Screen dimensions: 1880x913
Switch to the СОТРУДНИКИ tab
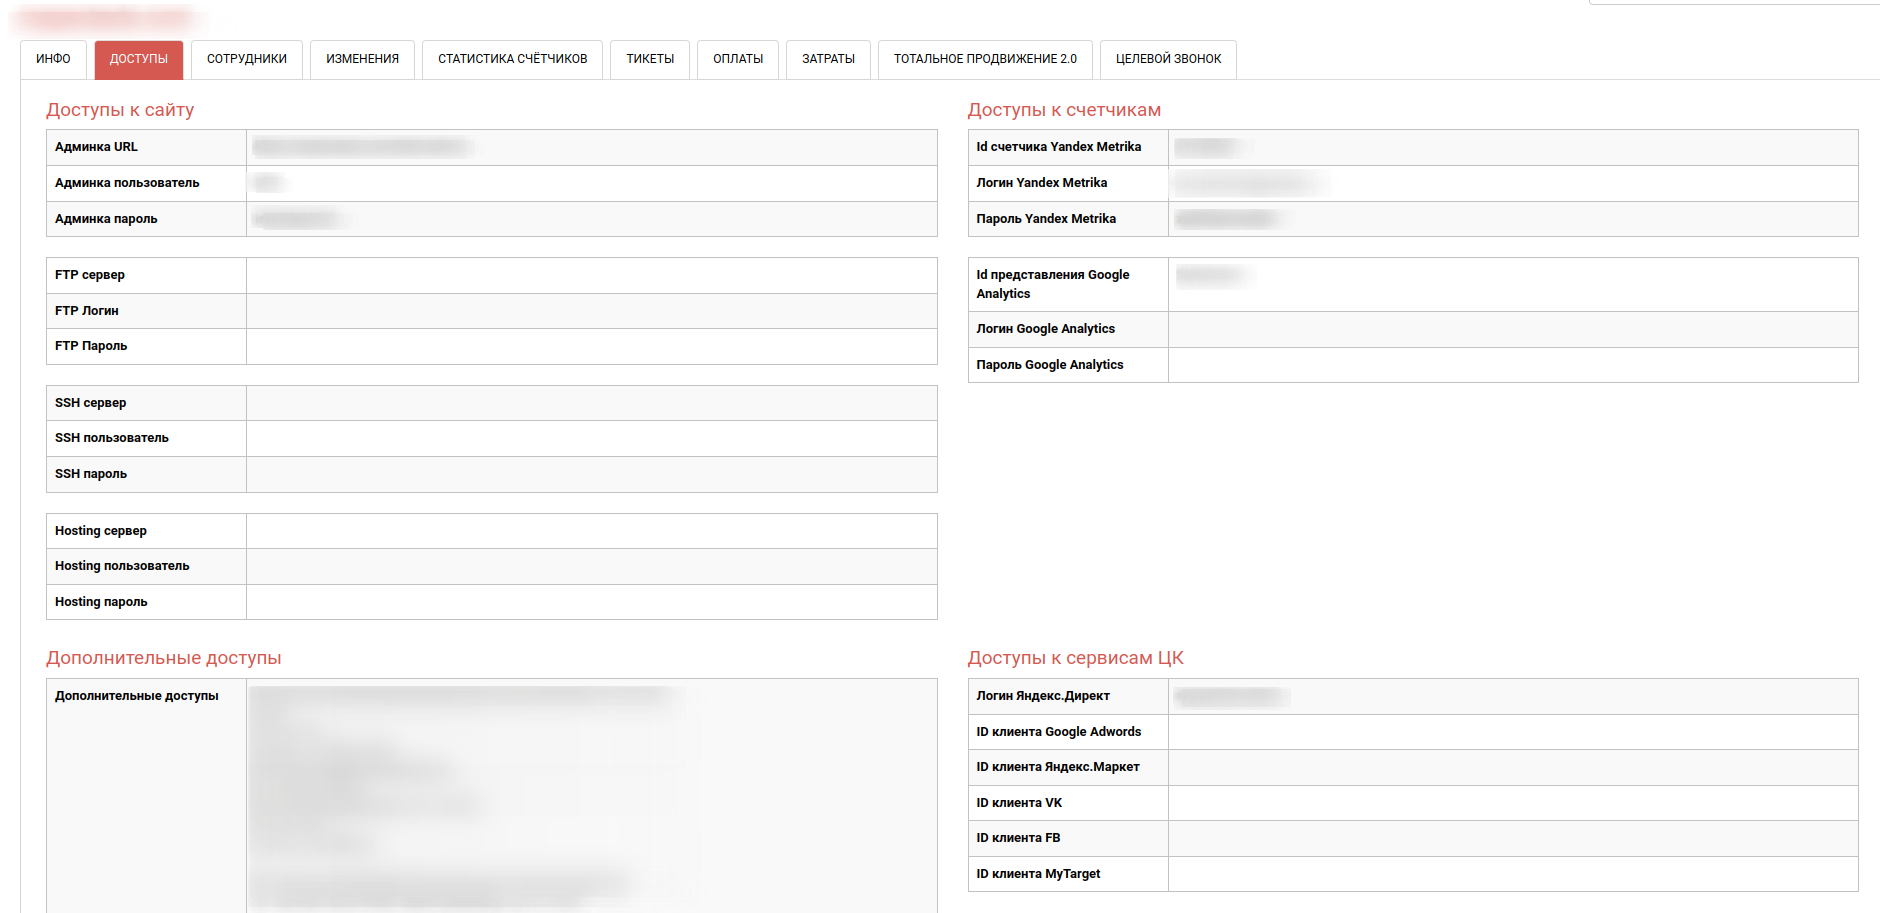click(247, 59)
